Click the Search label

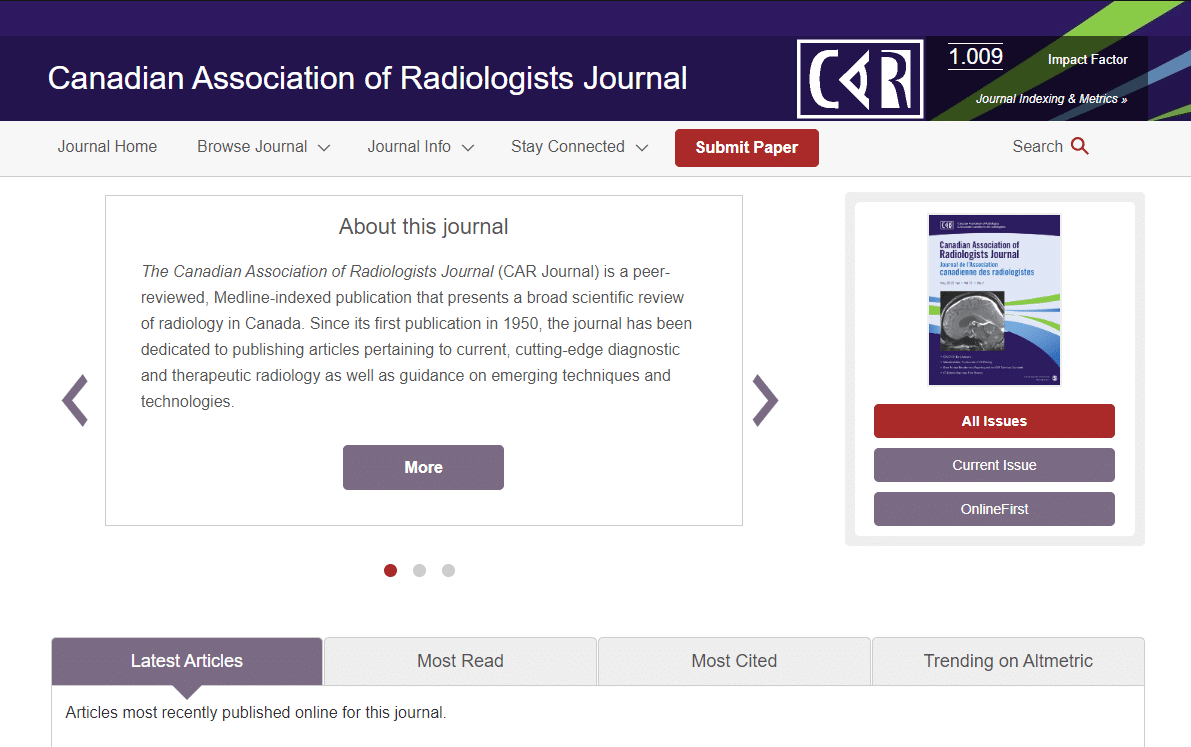1038,147
